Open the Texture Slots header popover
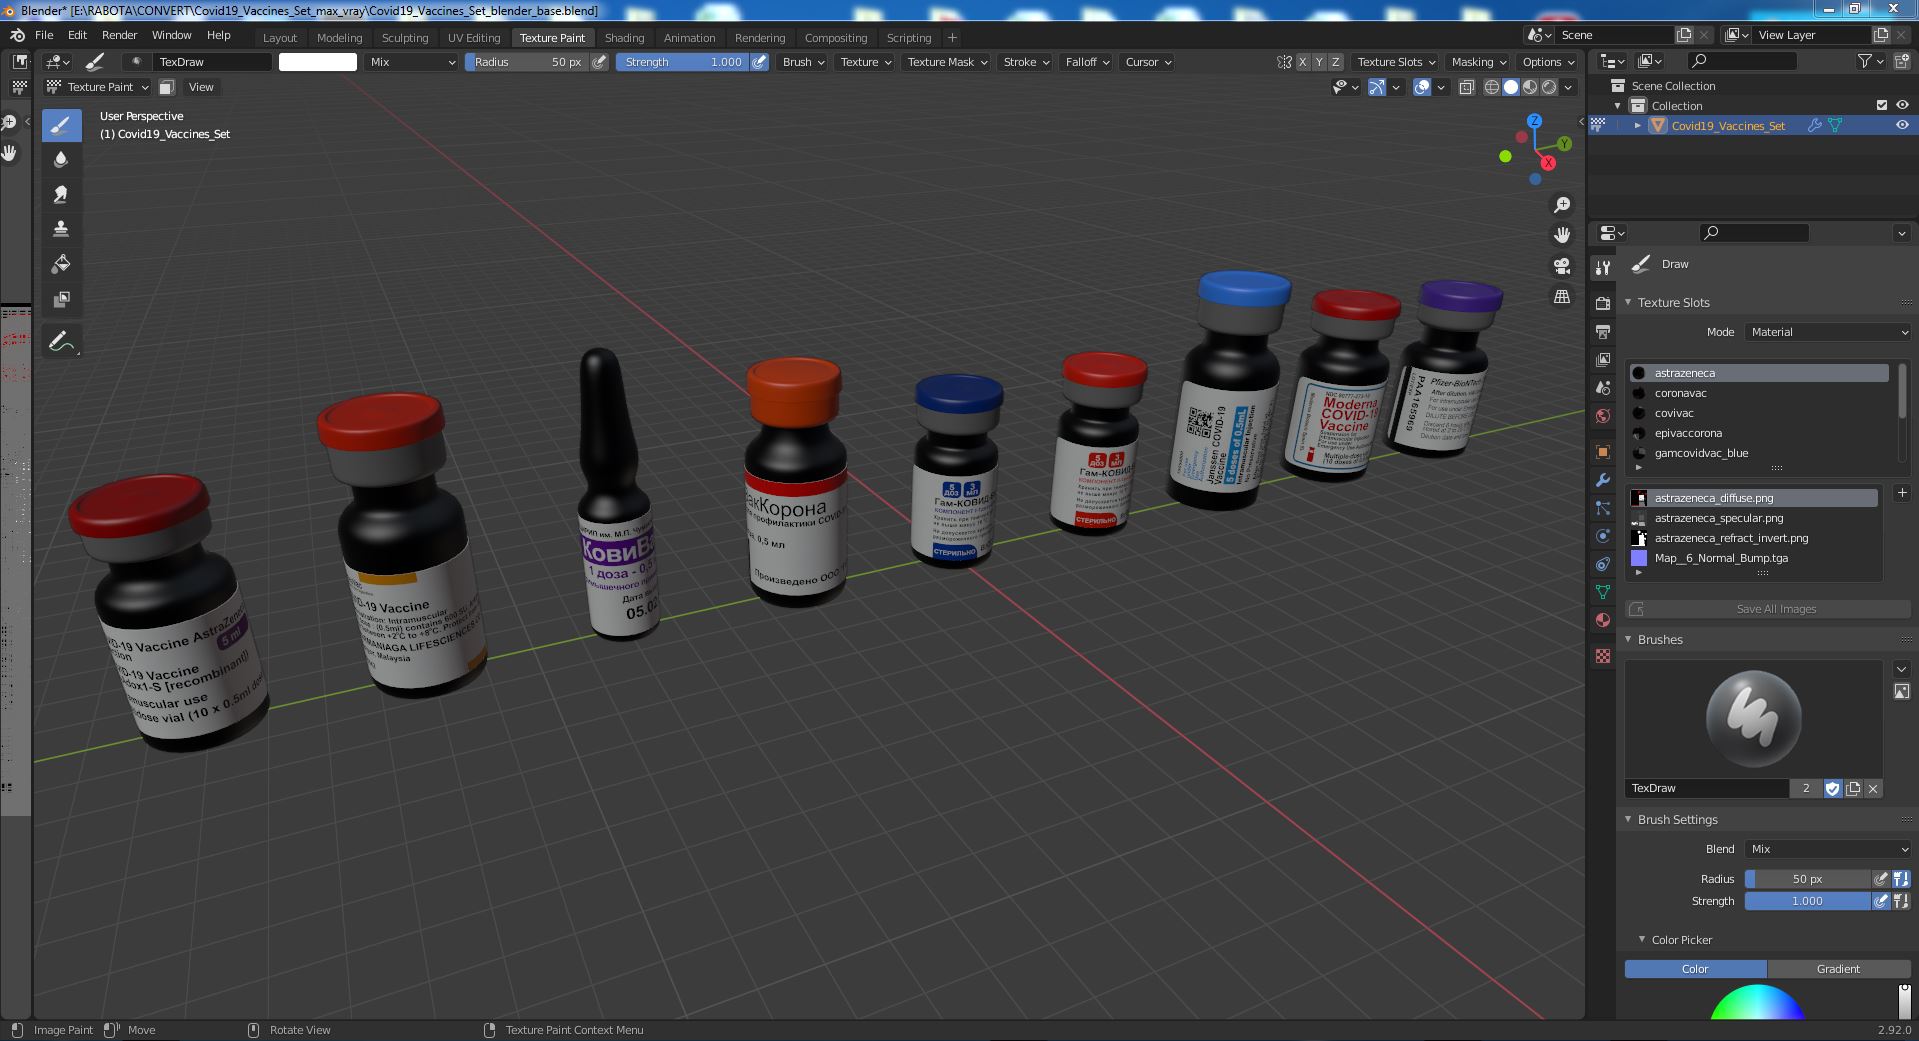The image size is (1919, 1041). 1396,62
